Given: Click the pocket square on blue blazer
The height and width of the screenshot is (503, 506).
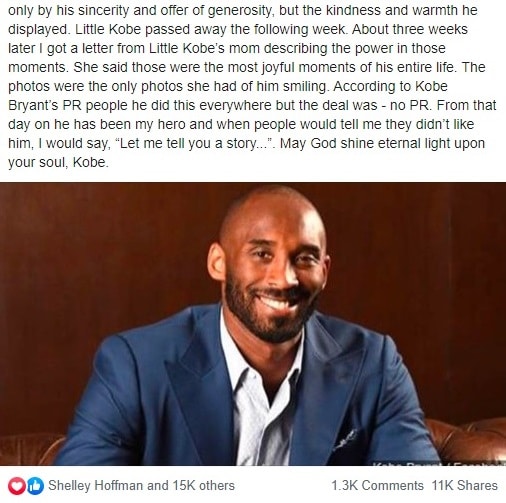Looking at the screenshot, I should click(x=345, y=439).
